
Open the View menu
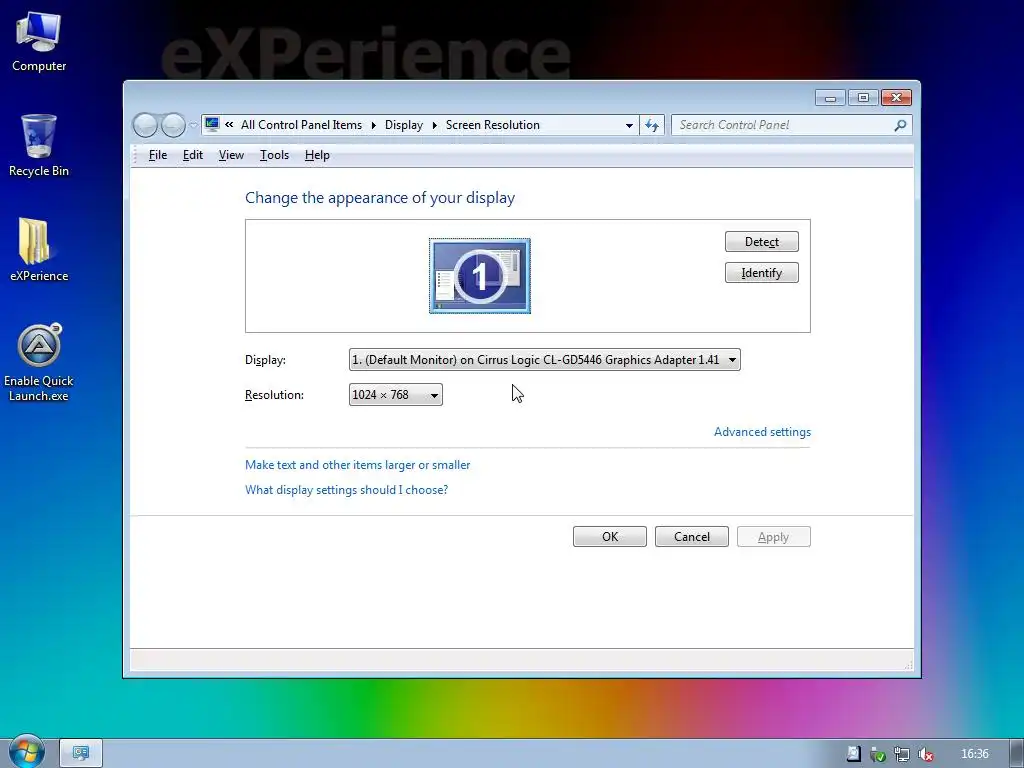[231, 155]
